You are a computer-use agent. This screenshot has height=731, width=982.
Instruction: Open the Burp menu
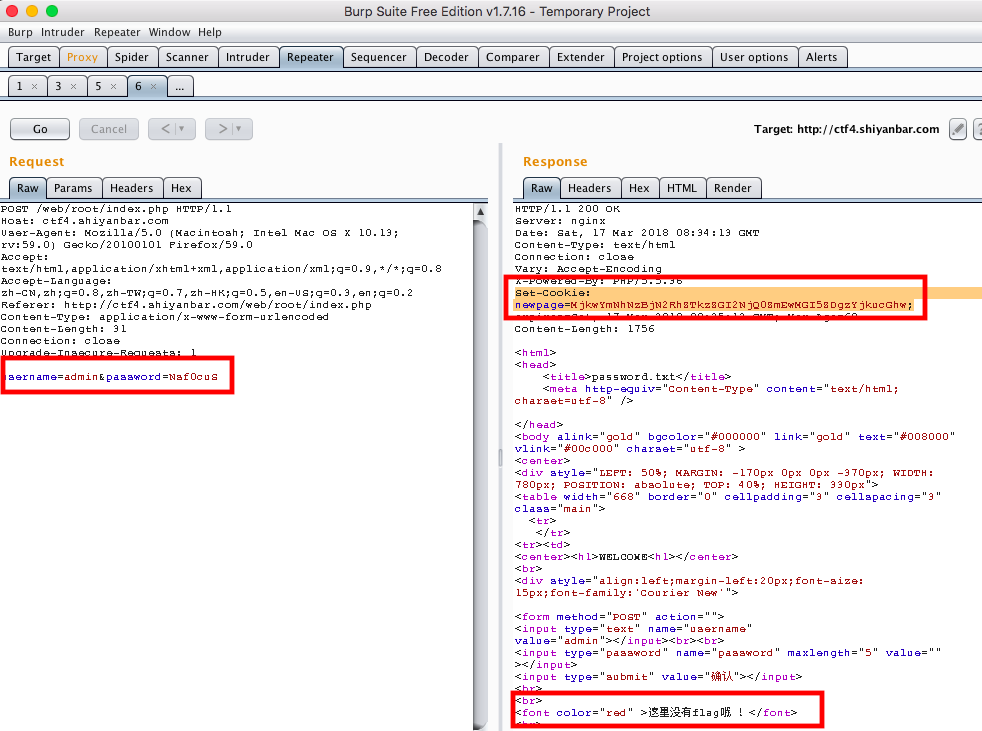tap(20, 32)
